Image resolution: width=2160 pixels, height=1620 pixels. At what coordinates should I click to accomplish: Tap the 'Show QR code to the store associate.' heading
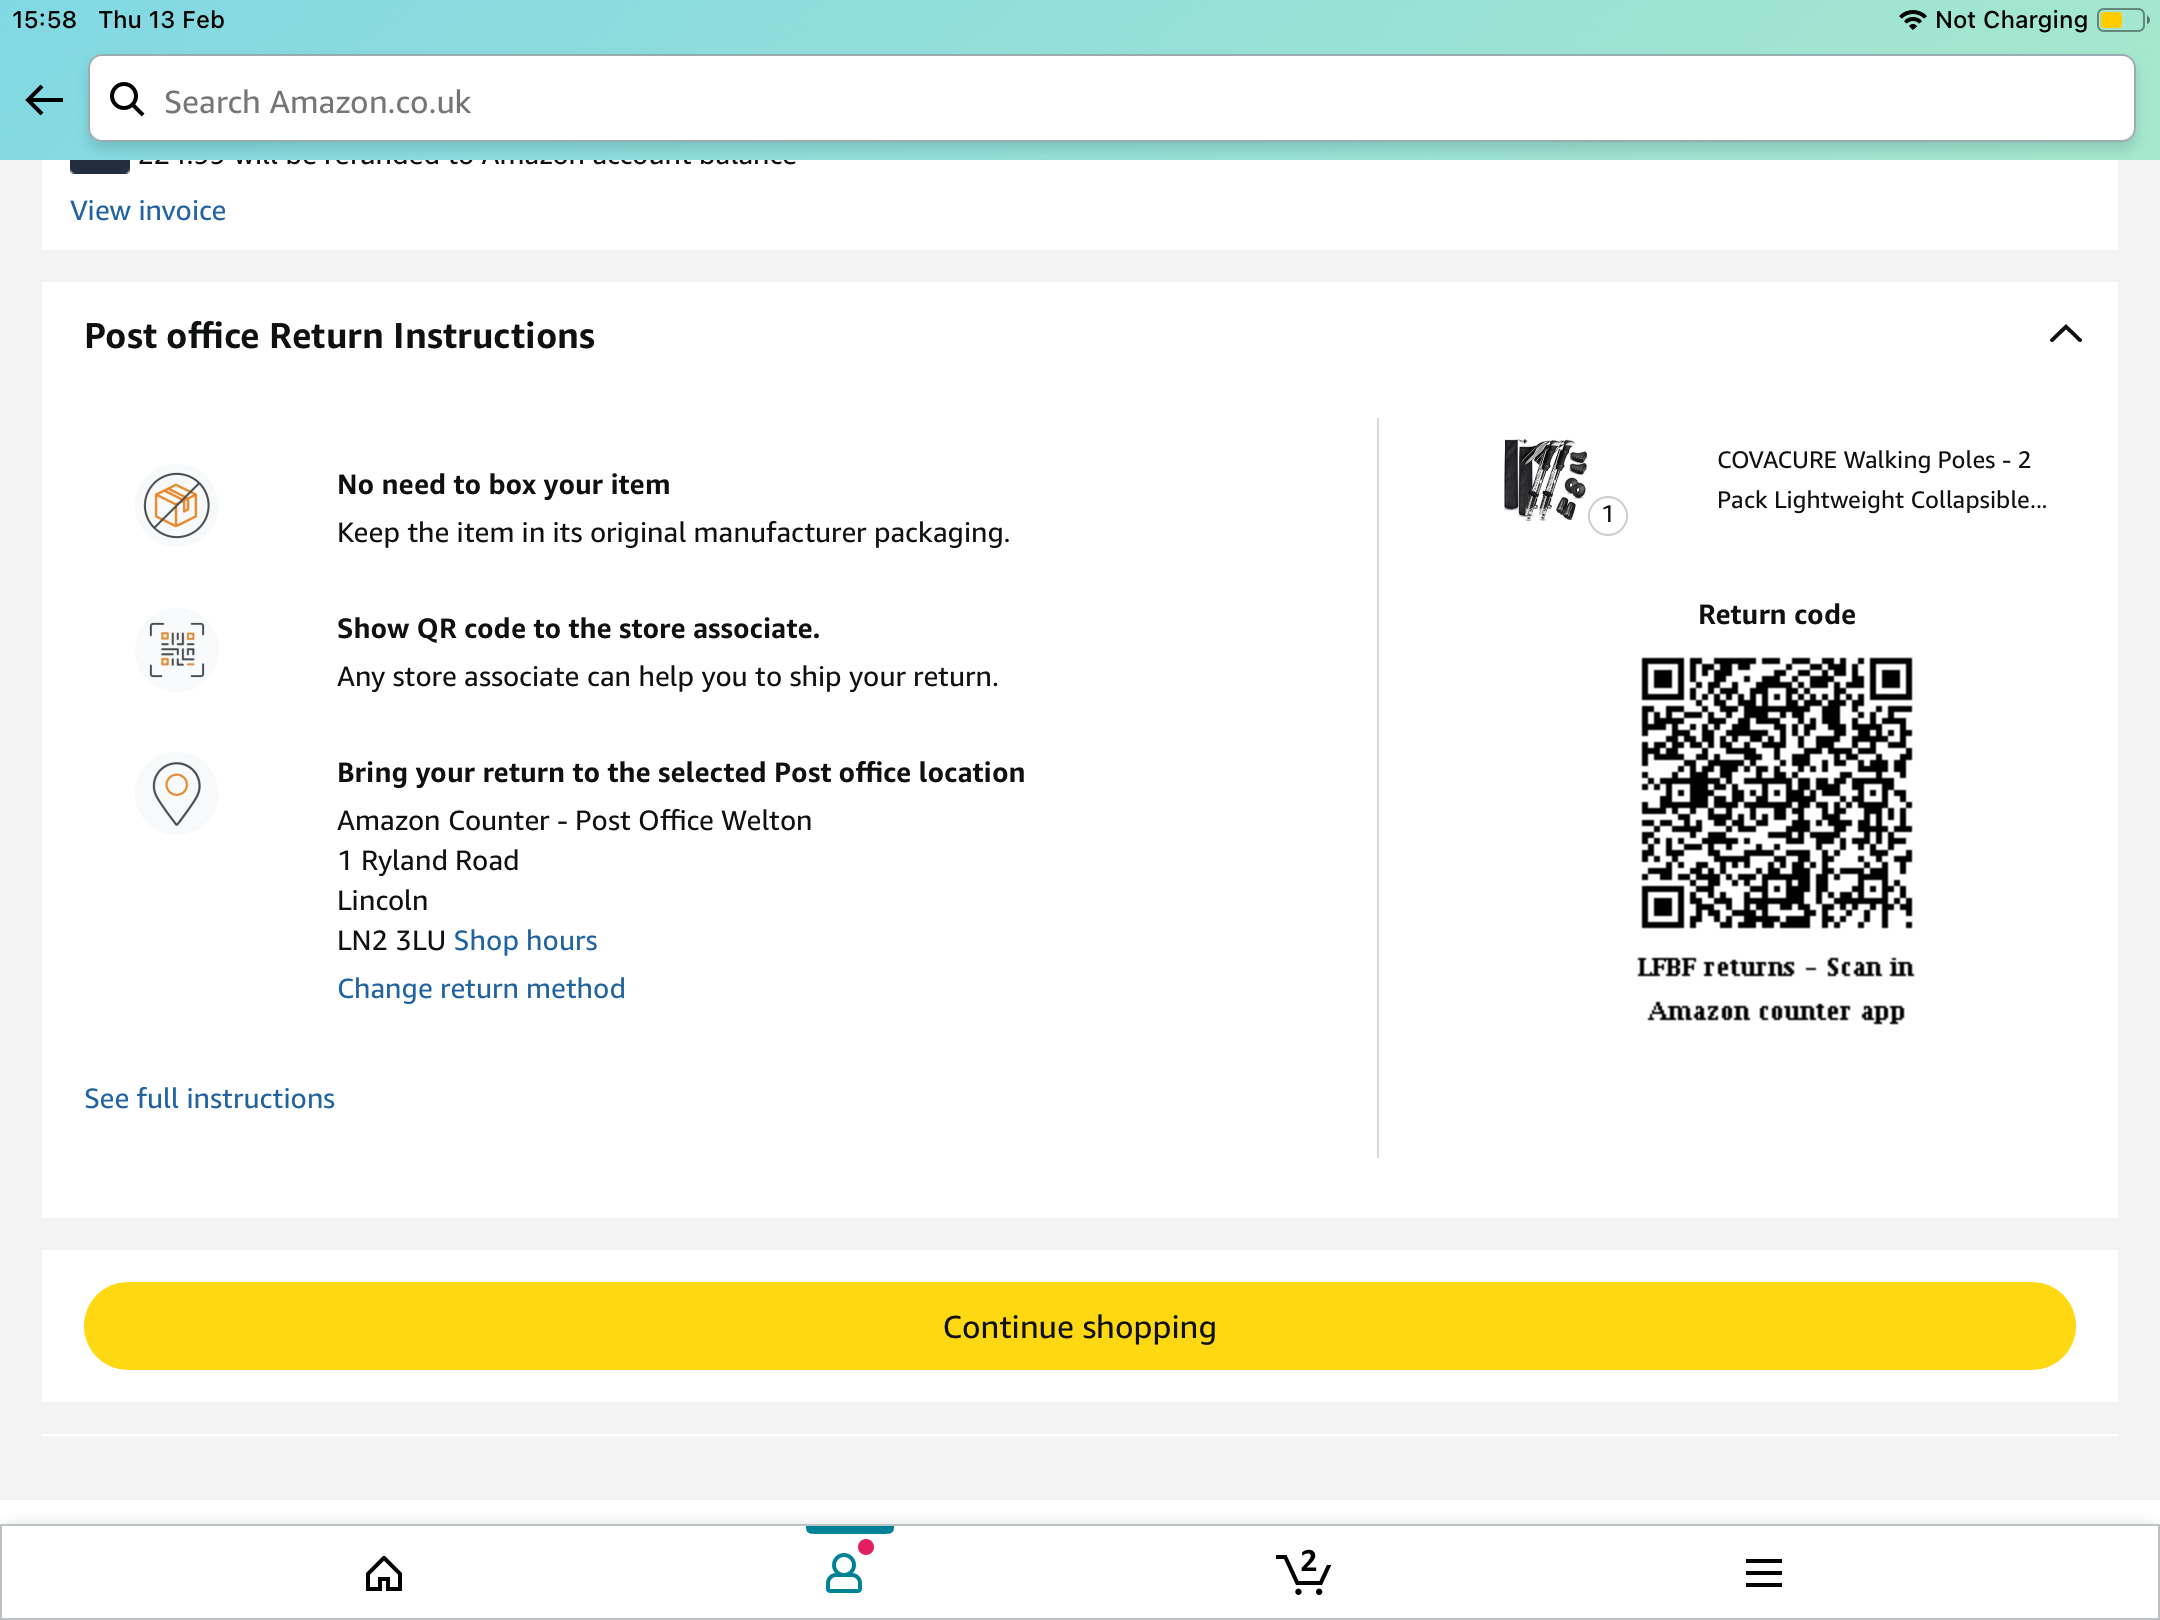pyautogui.click(x=578, y=628)
